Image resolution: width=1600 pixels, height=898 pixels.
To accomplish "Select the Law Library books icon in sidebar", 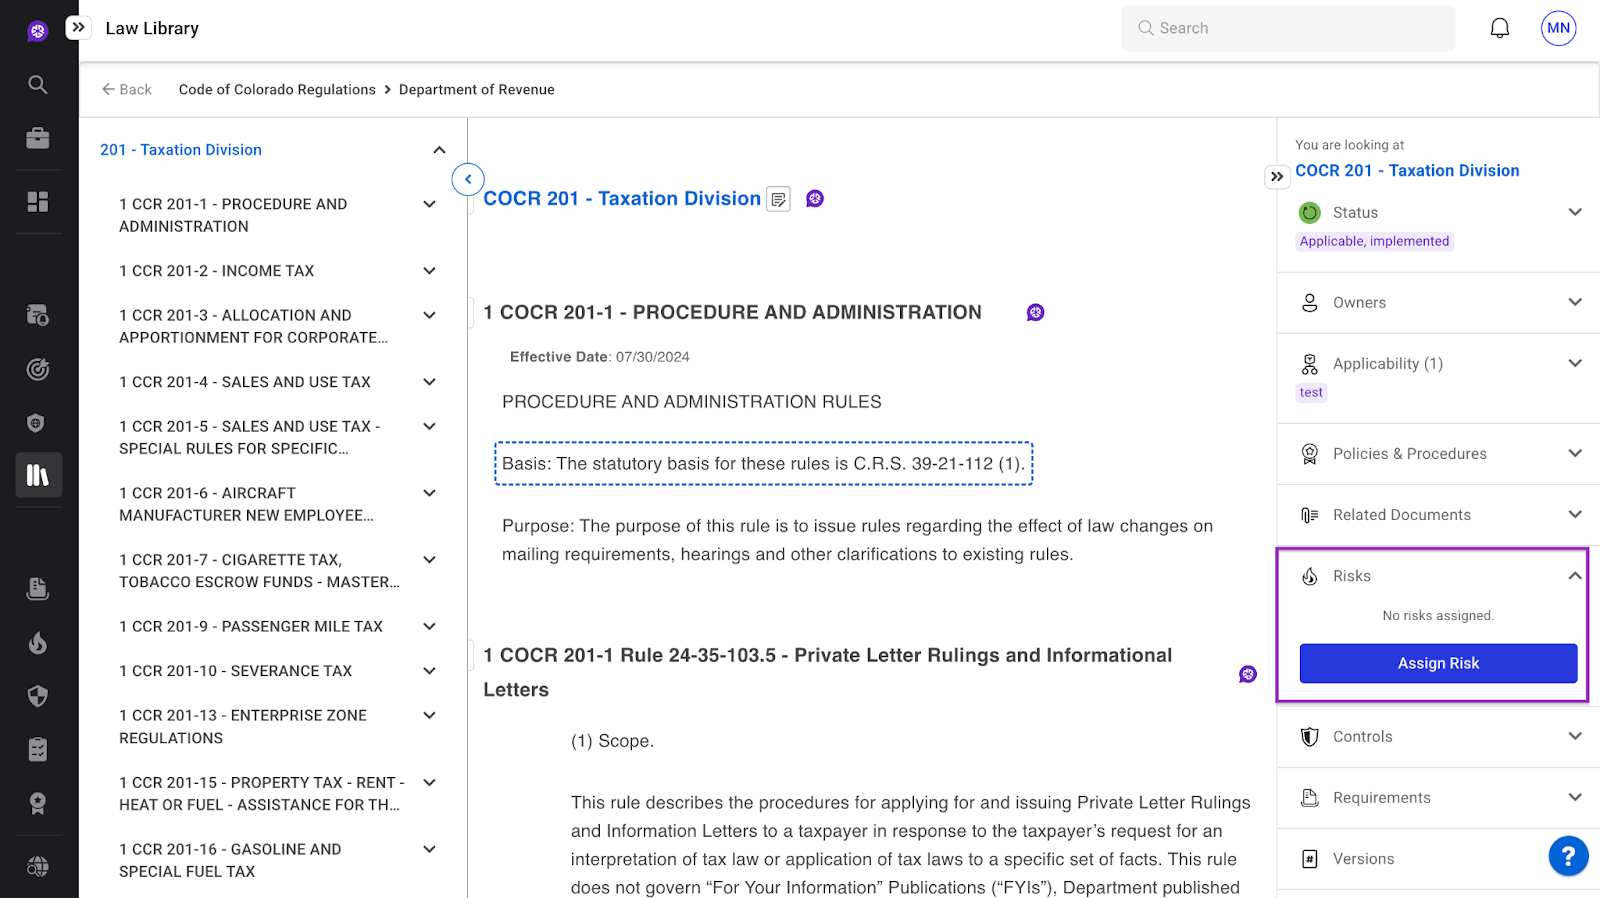I will coord(38,475).
